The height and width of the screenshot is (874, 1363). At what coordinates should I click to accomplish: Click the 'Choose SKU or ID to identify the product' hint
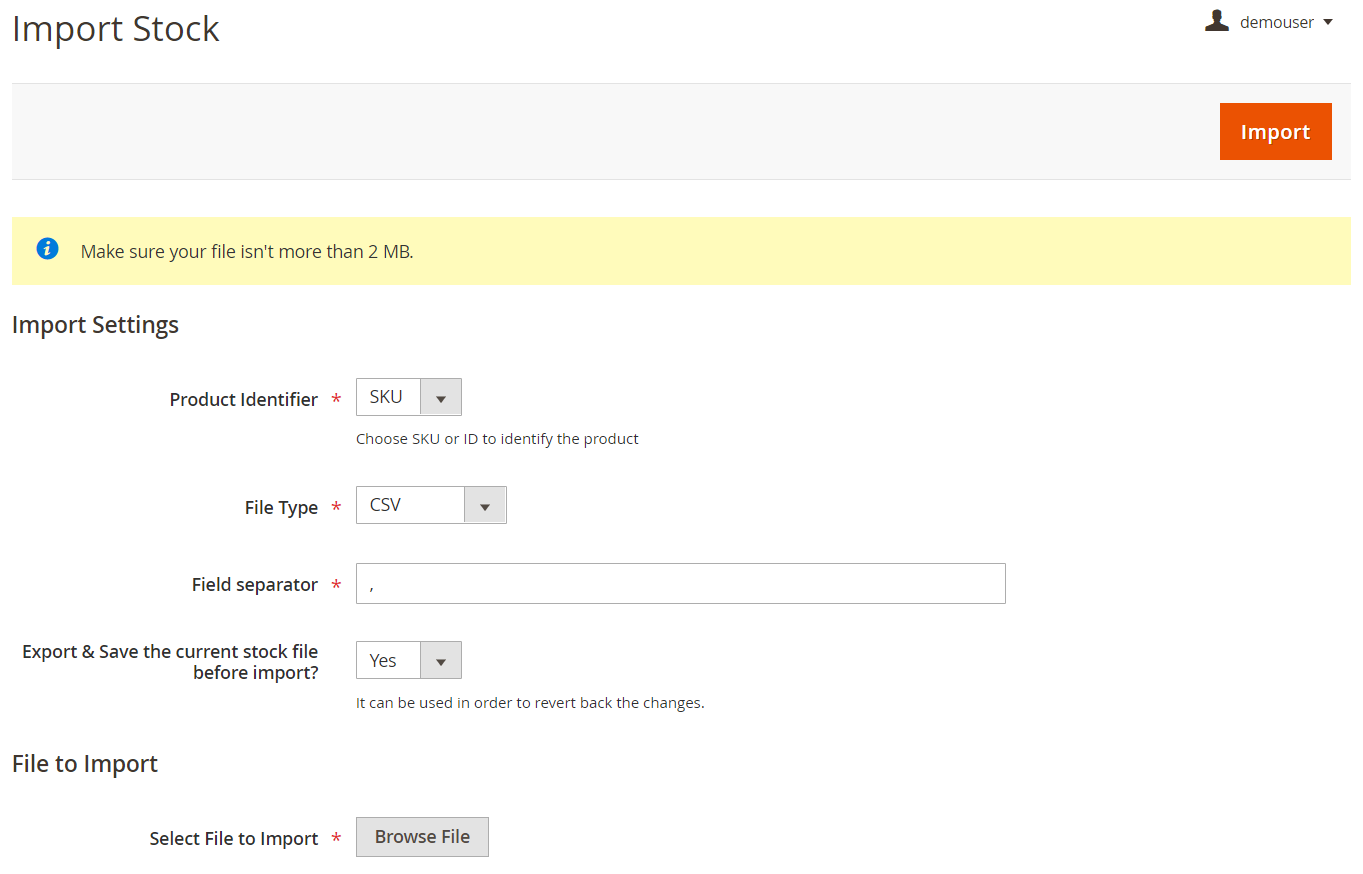[497, 439]
